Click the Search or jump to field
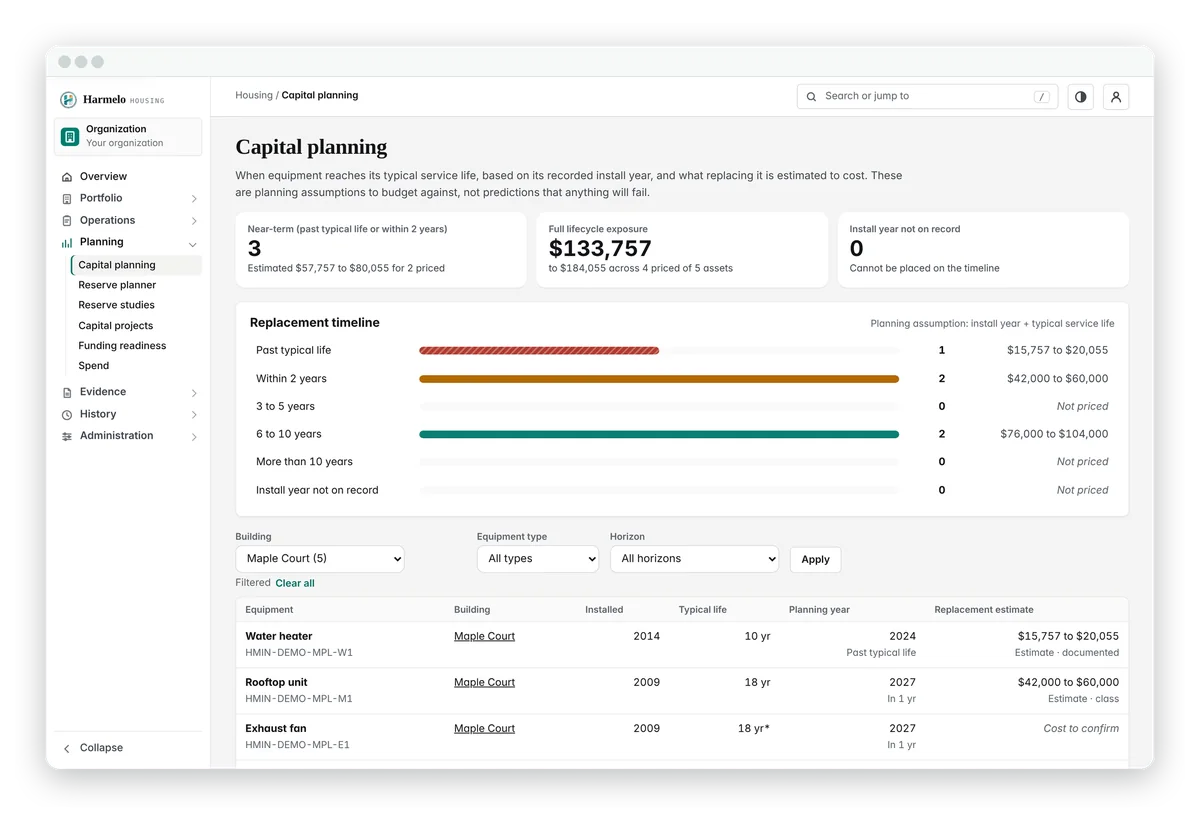 927,97
